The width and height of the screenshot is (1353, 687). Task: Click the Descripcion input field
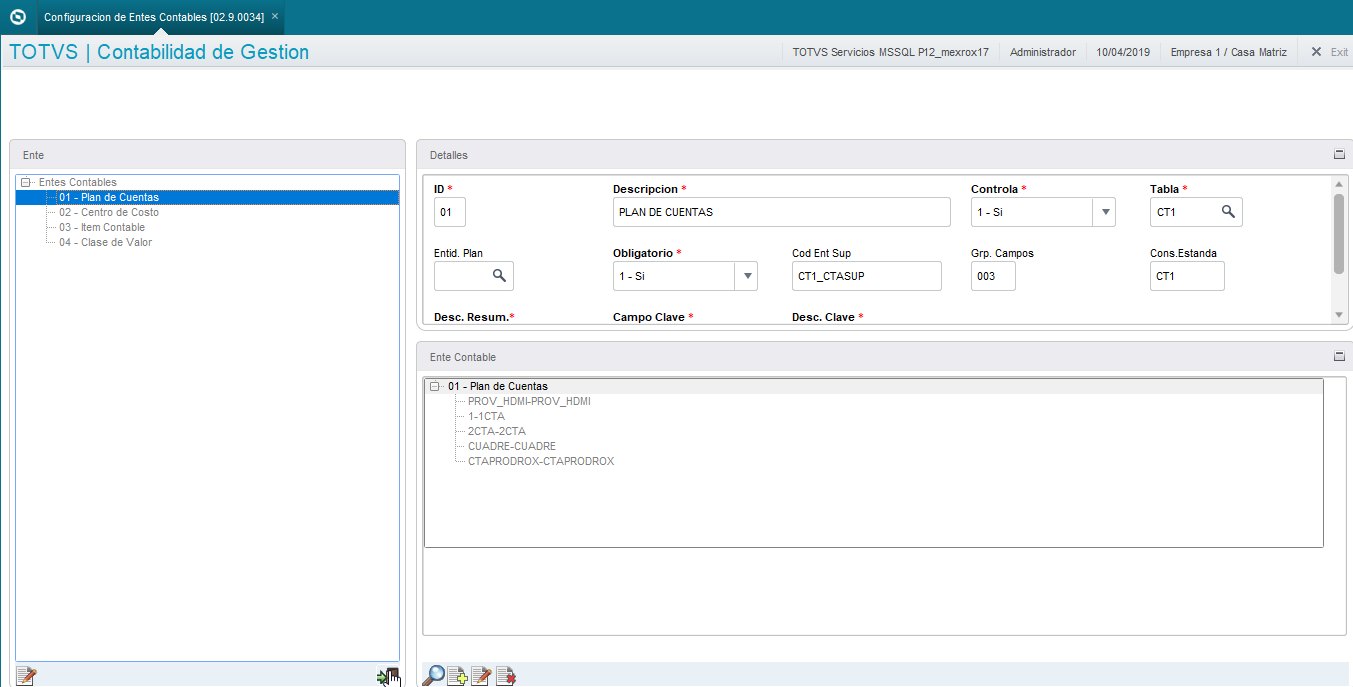[782, 212]
